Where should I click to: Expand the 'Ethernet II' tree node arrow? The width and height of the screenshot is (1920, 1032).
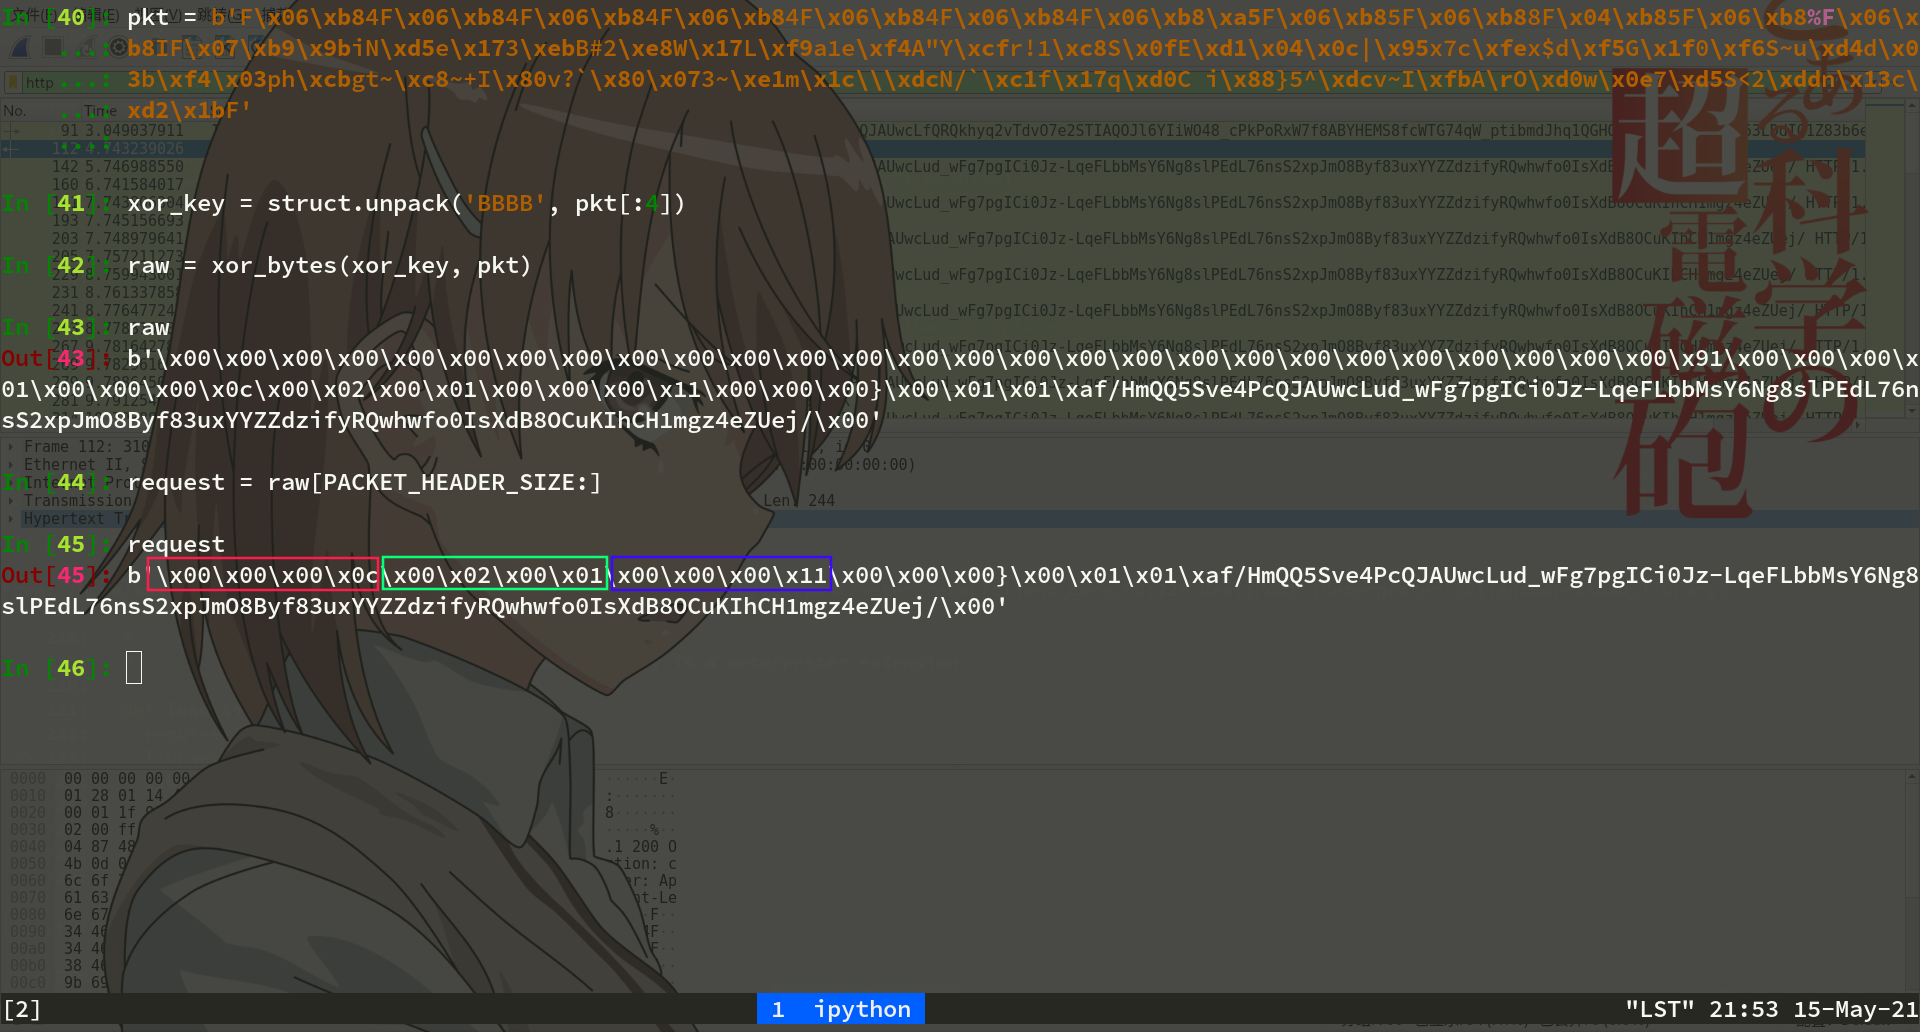tap(11, 465)
